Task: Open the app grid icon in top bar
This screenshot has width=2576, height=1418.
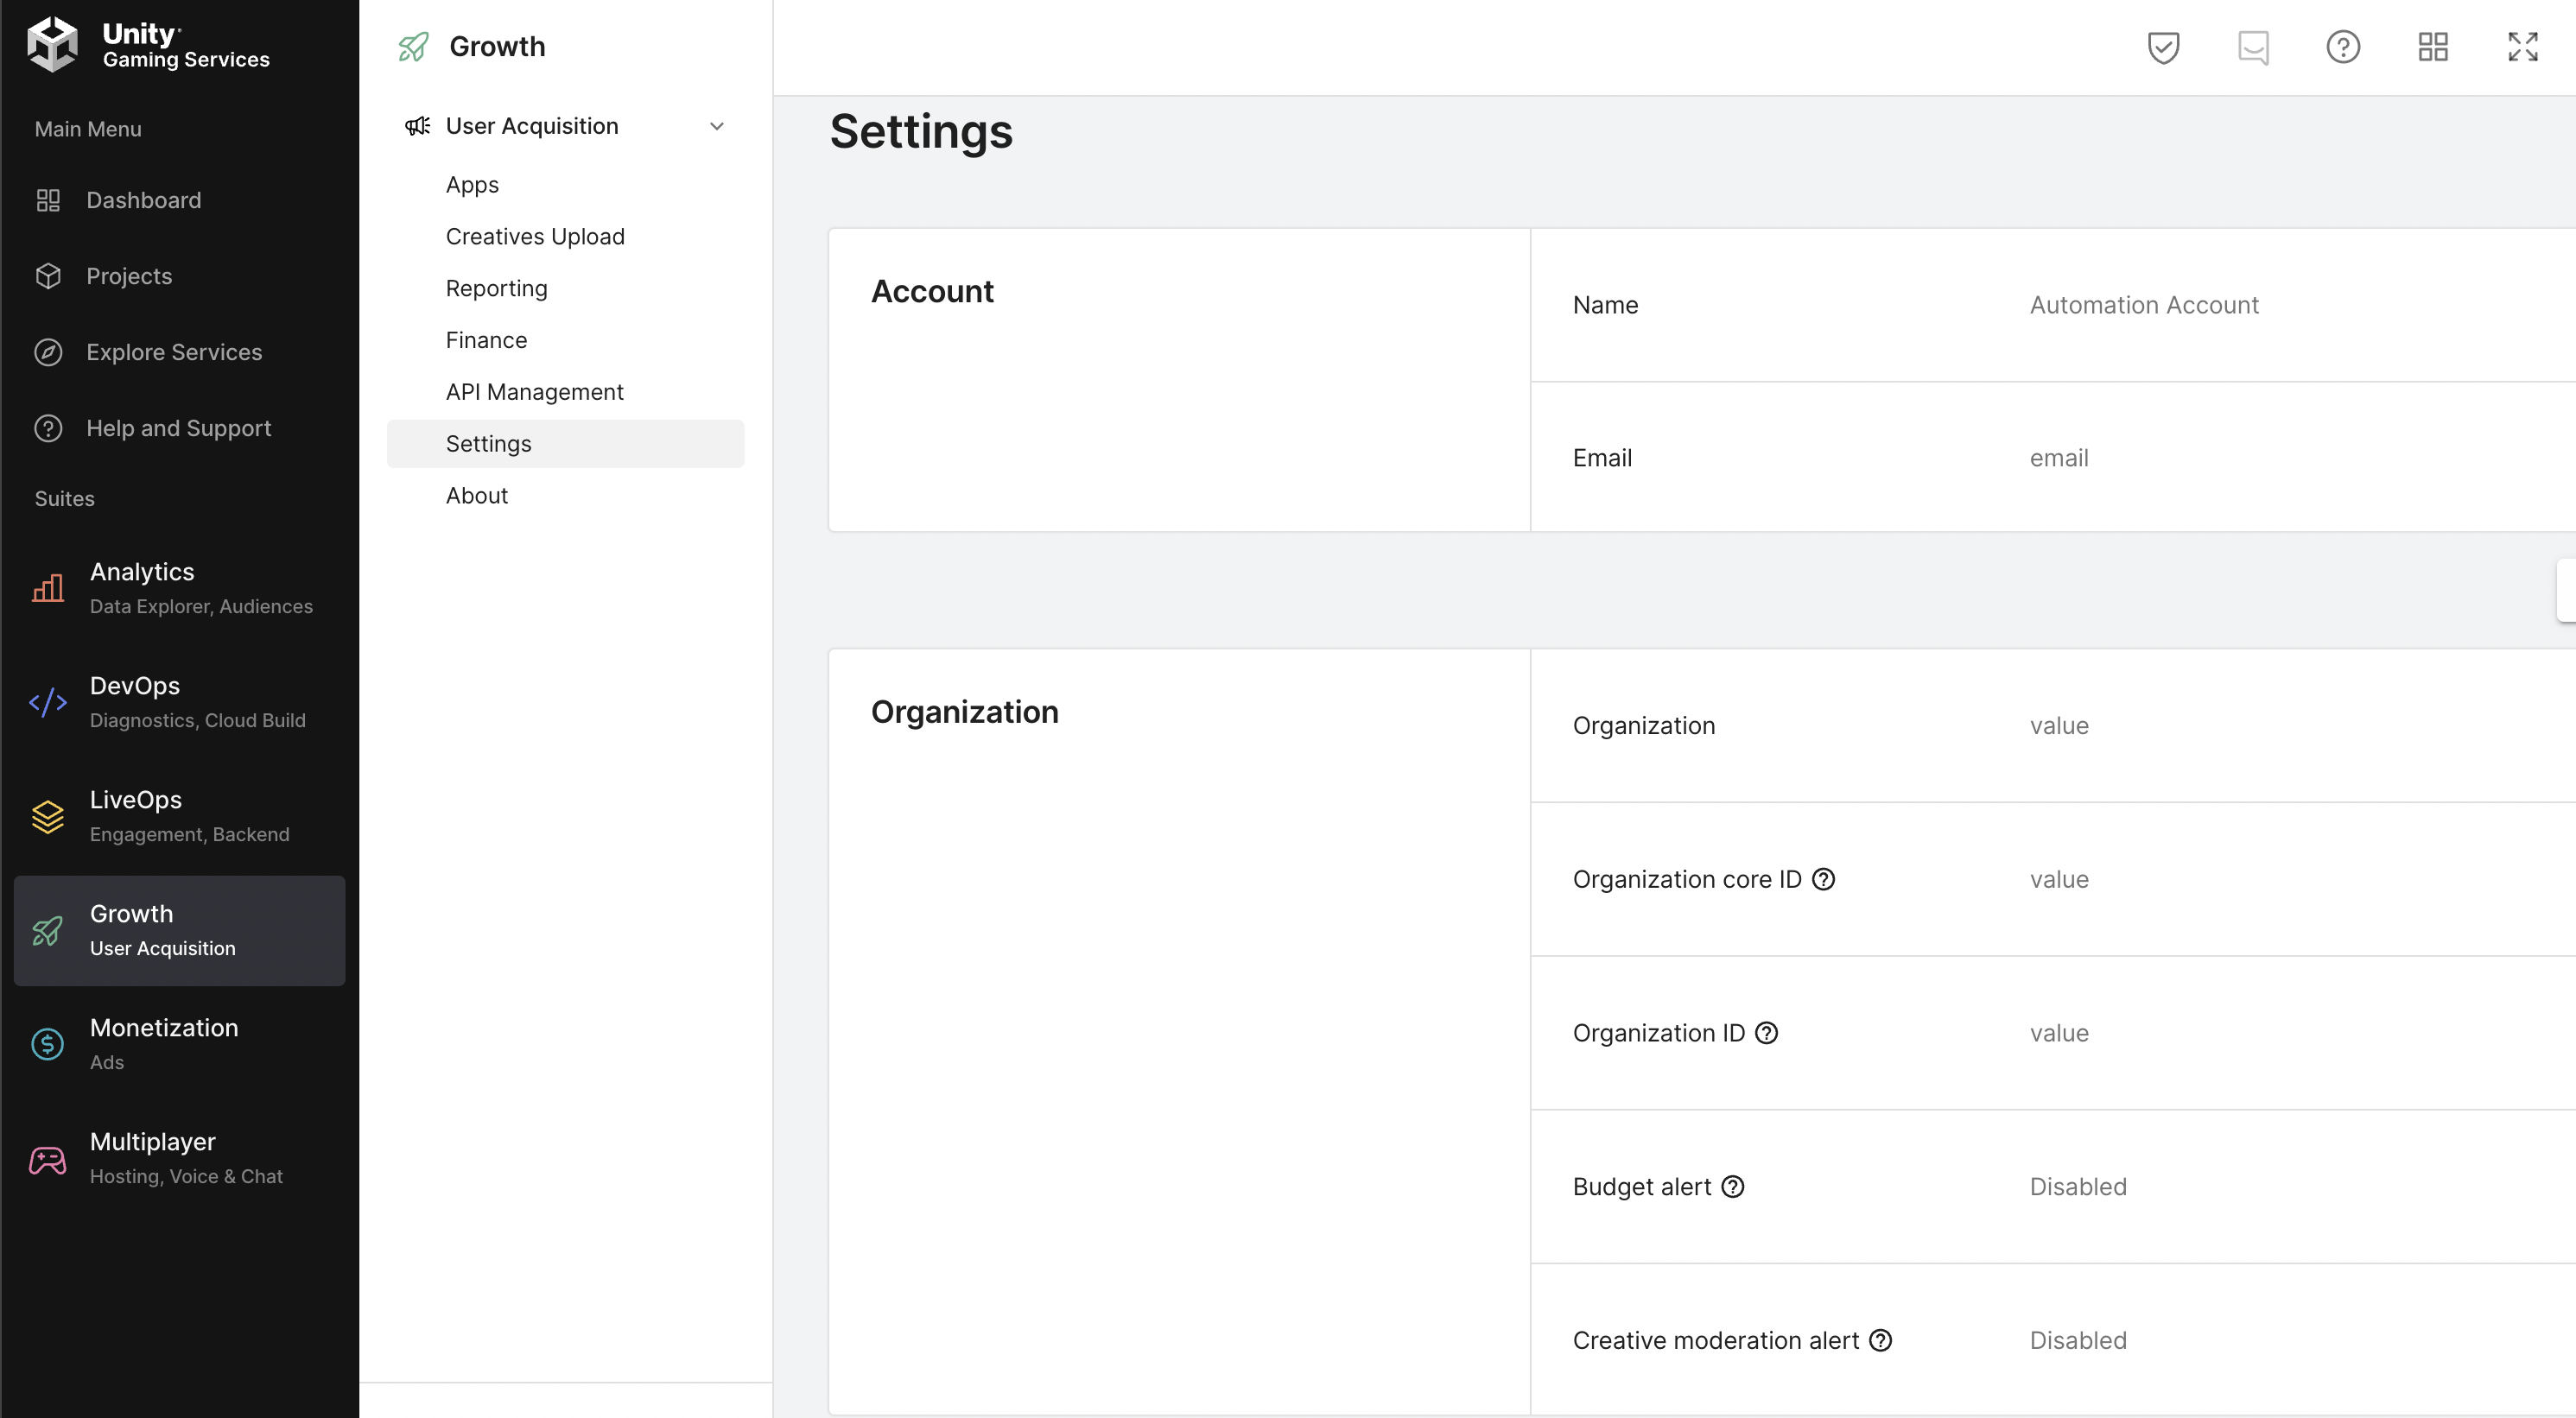Action: [2433, 47]
